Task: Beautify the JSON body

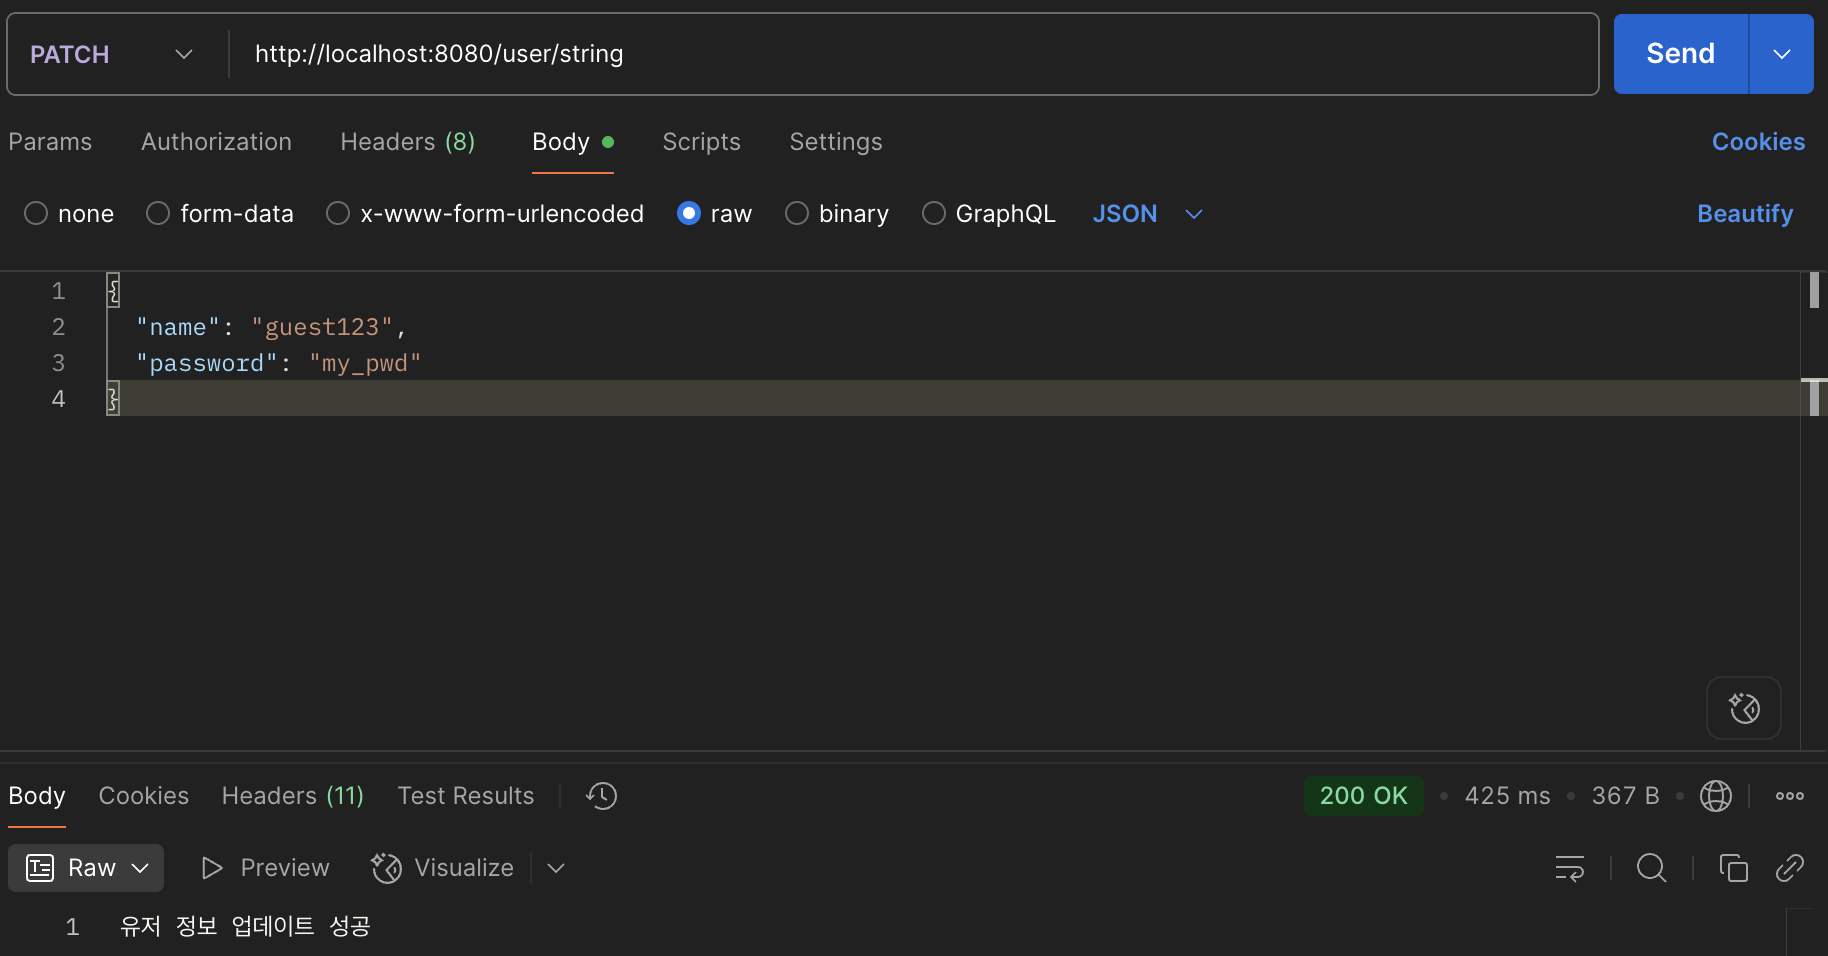Action: (x=1745, y=213)
